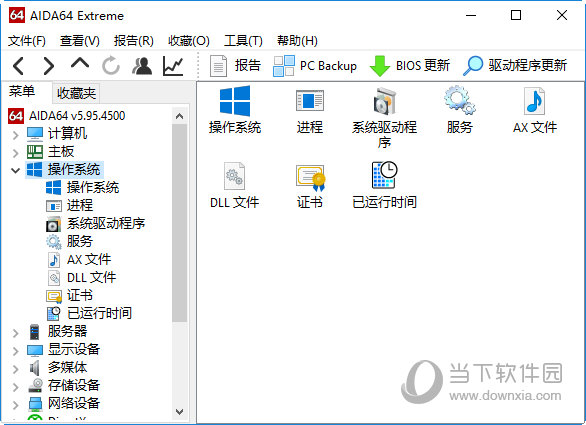The width and height of the screenshot is (586, 425).
Task: Select the AIDA64 v5.95.4500 root node
Action: point(67,116)
